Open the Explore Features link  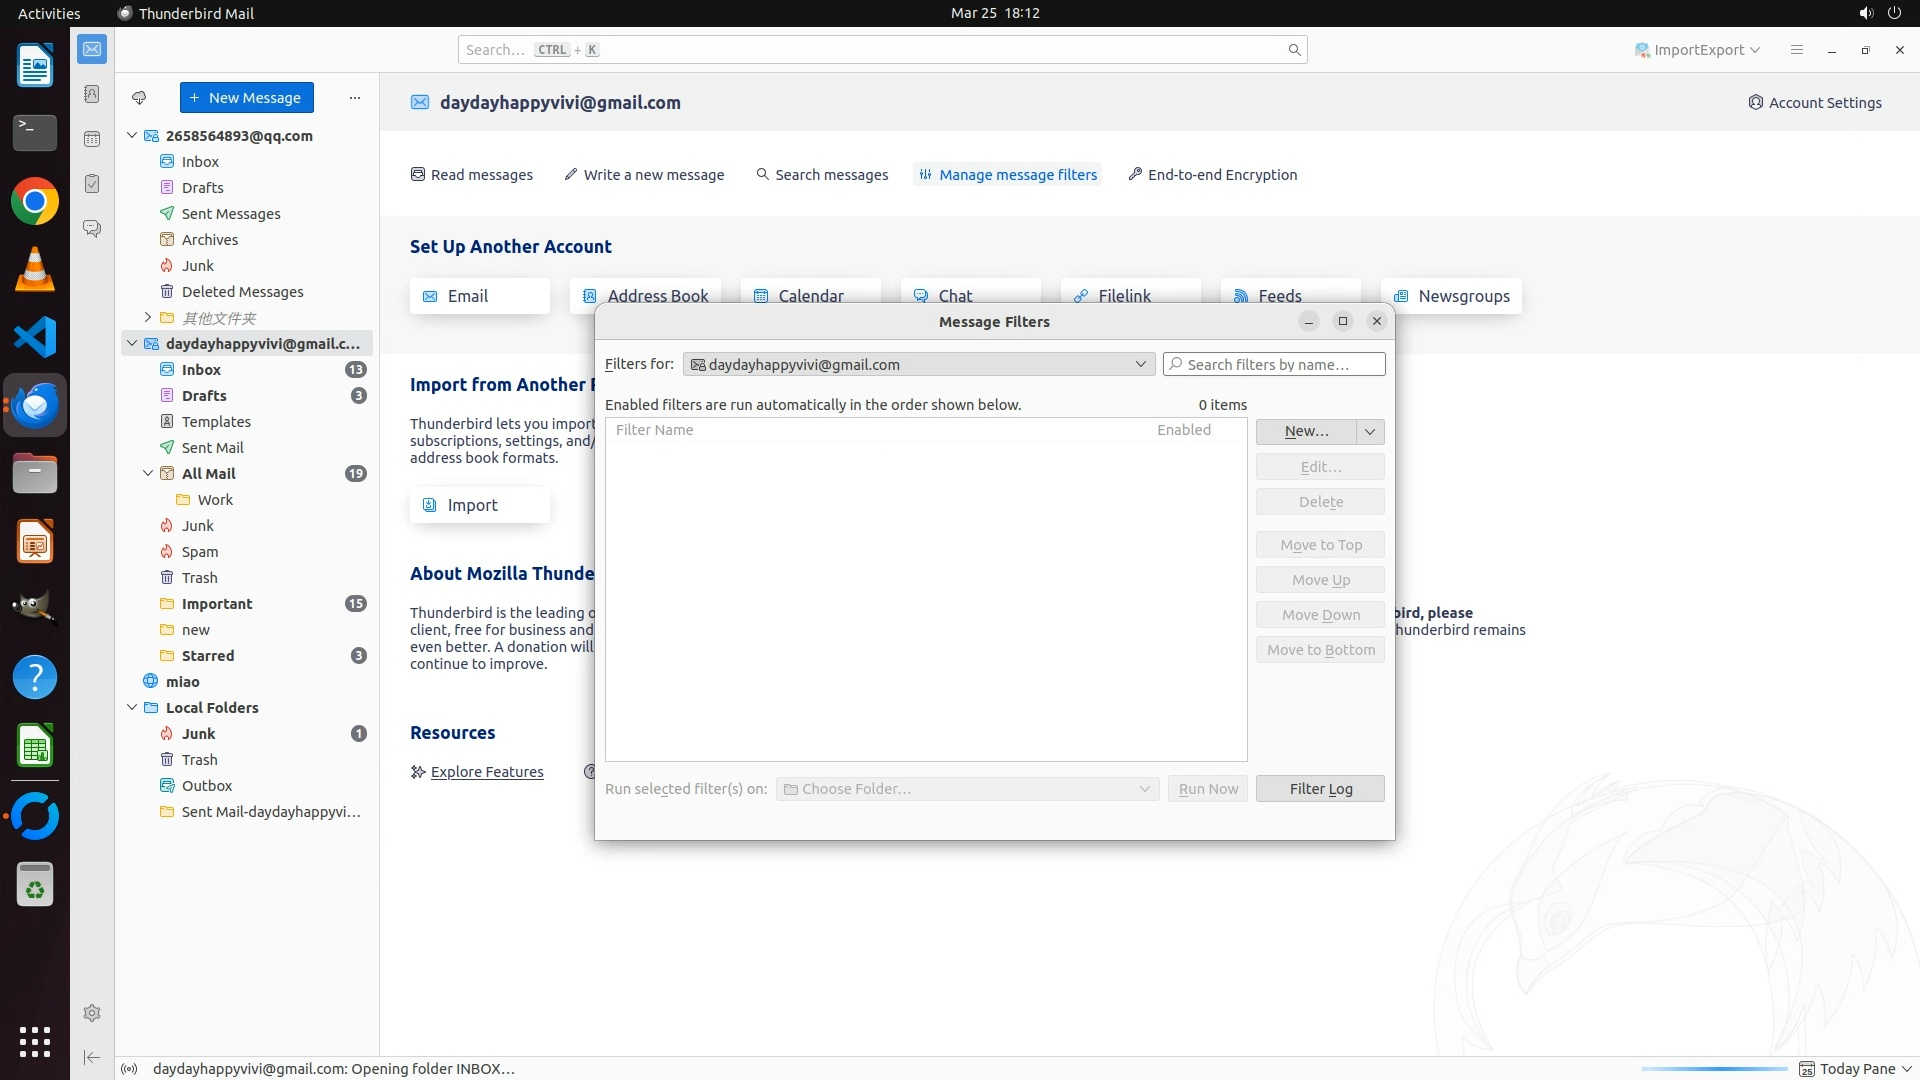tap(487, 772)
